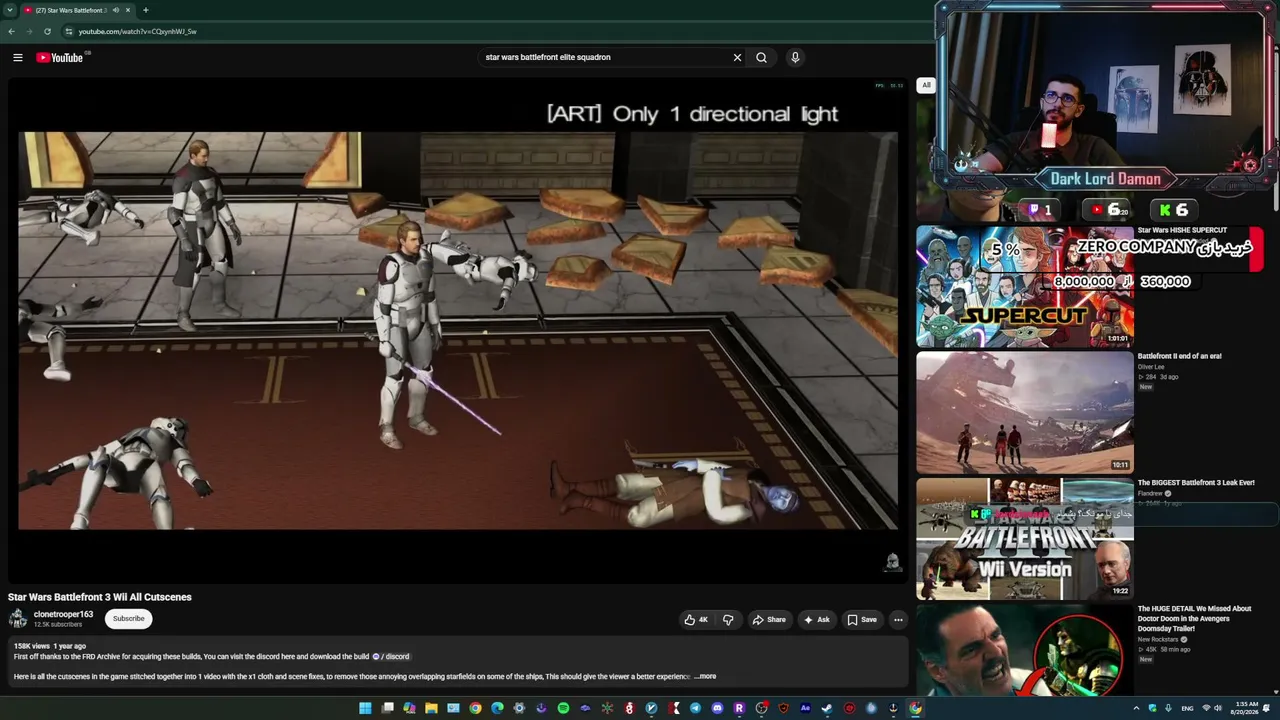Expand the description with ...more

pos(706,677)
